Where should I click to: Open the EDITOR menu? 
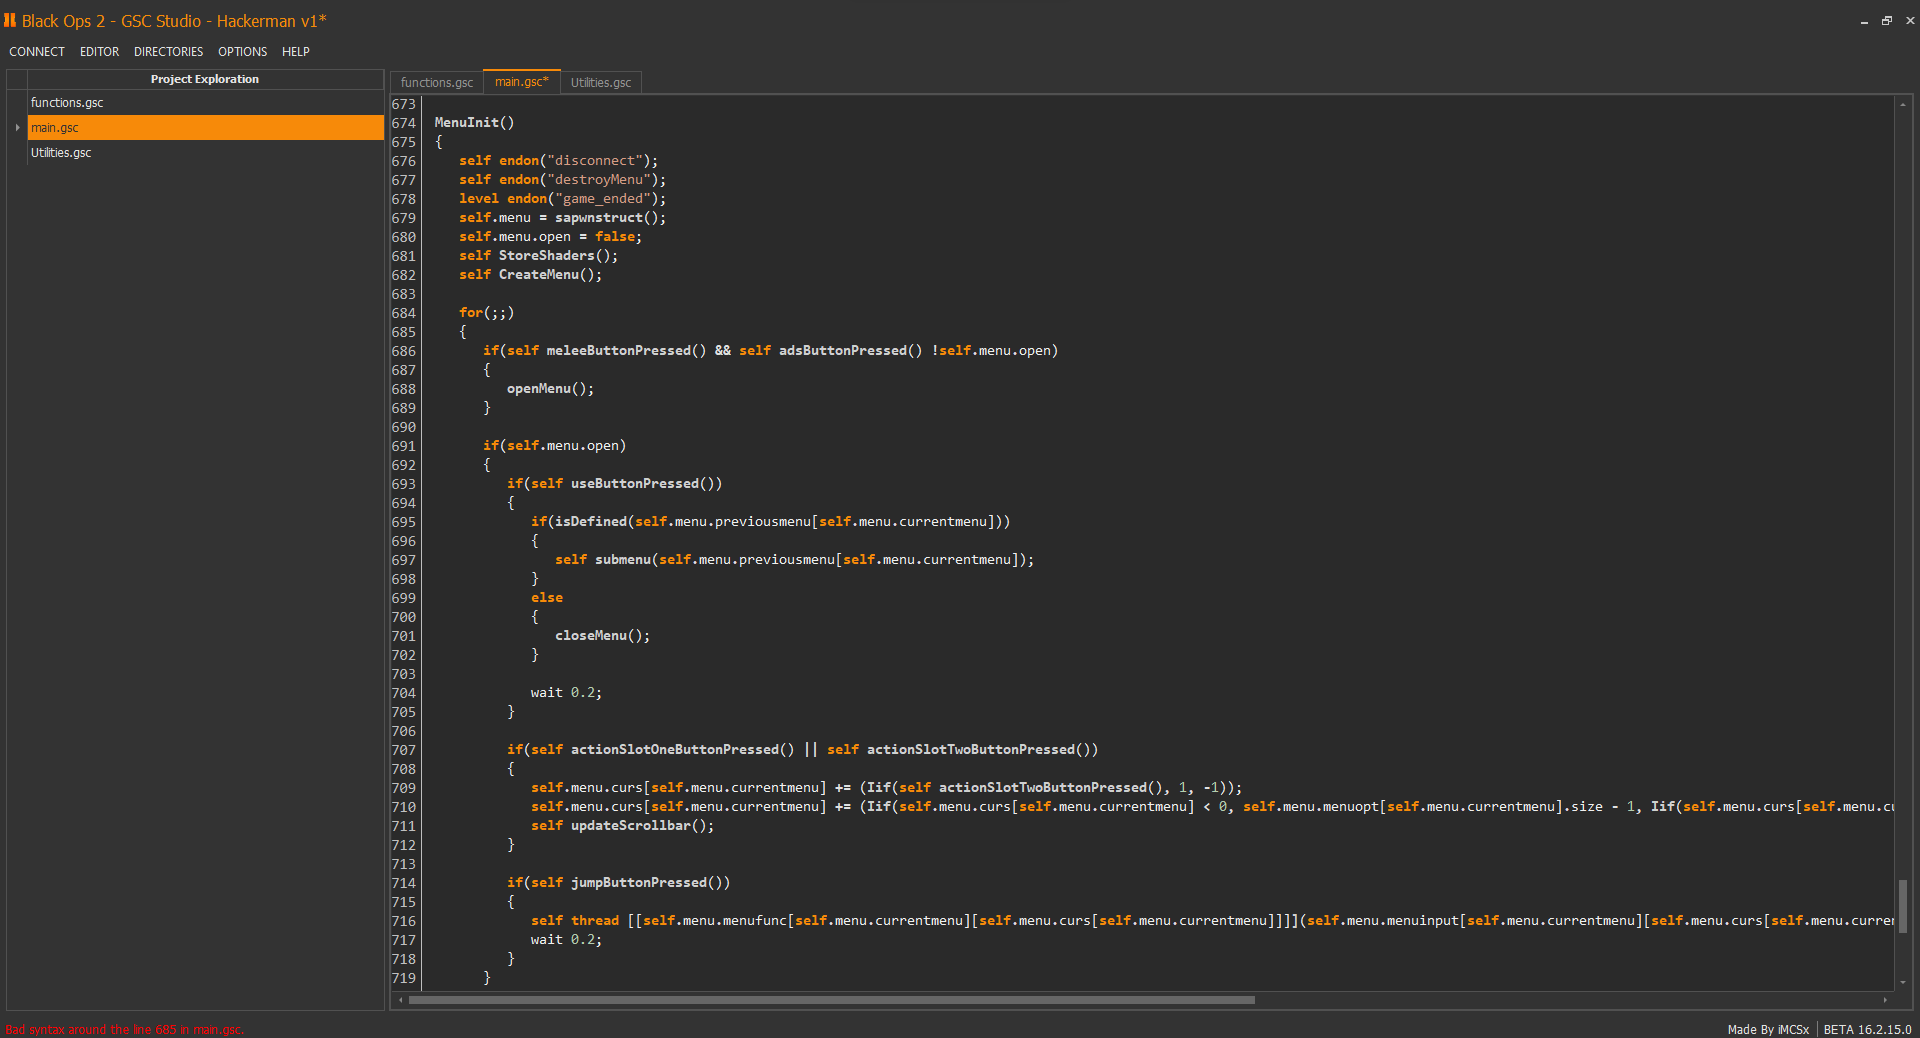pyautogui.click(x=99, y=52)
